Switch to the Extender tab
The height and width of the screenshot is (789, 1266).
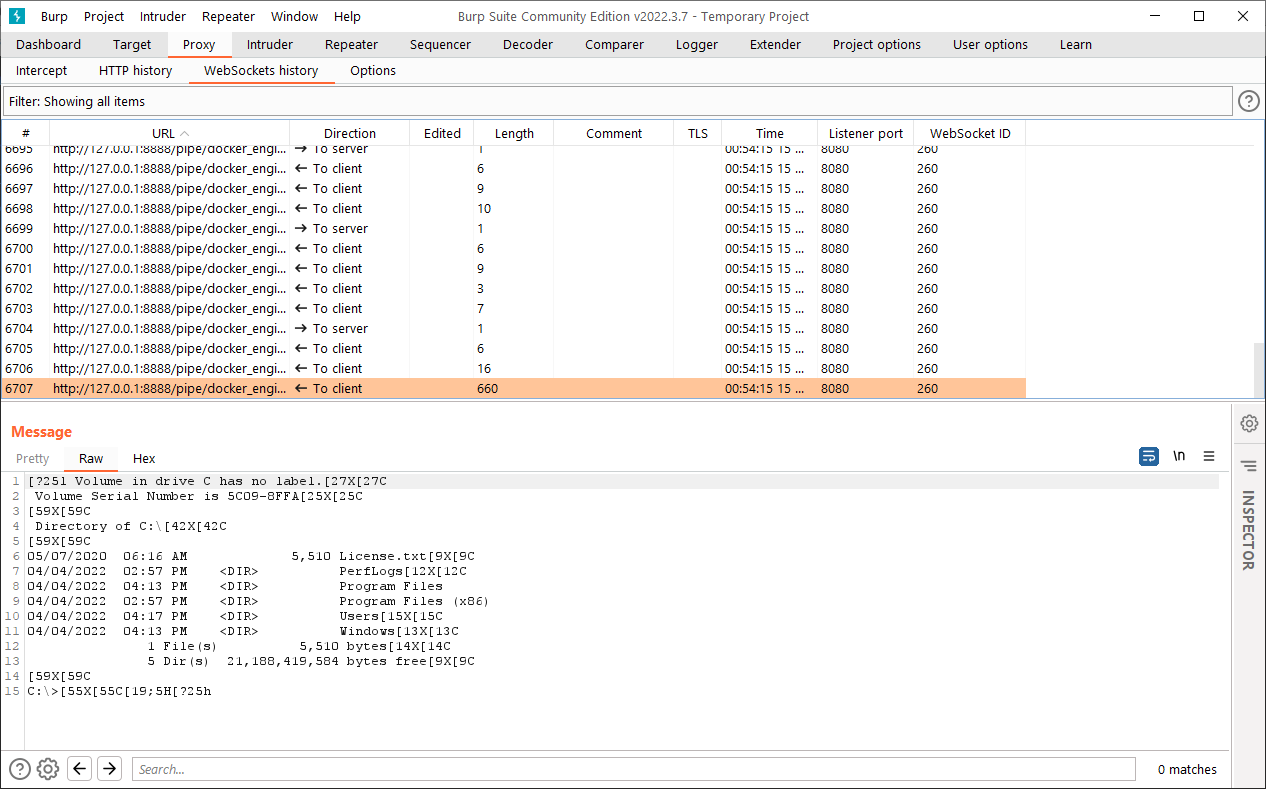(x=775, y=44)
